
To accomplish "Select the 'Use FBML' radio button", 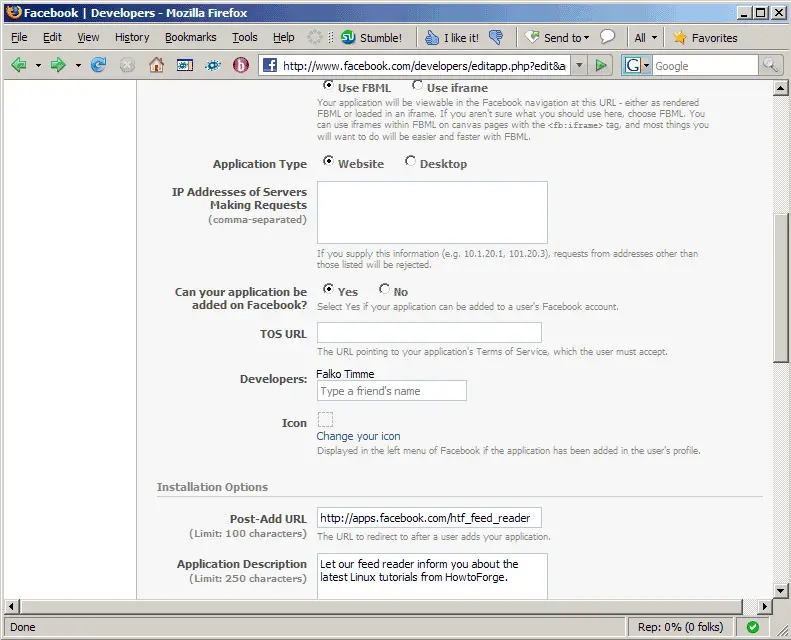I will tap(328, 85).
